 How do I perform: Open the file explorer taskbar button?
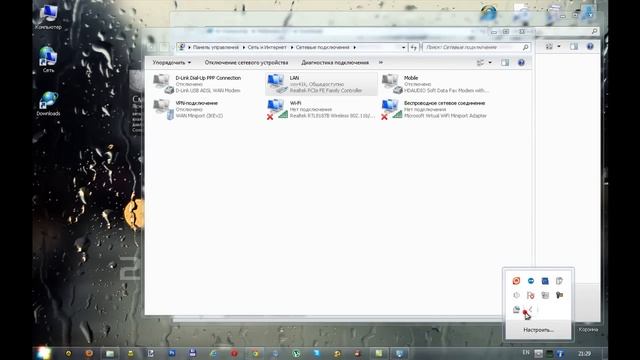109,353
